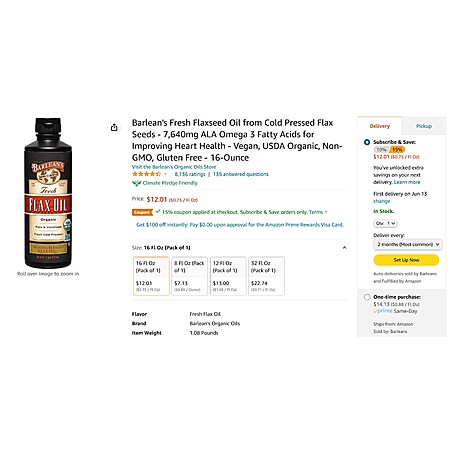Click the 15% savings badge
Viewport: 450px width, 450px height.
(x=397, y=150)
